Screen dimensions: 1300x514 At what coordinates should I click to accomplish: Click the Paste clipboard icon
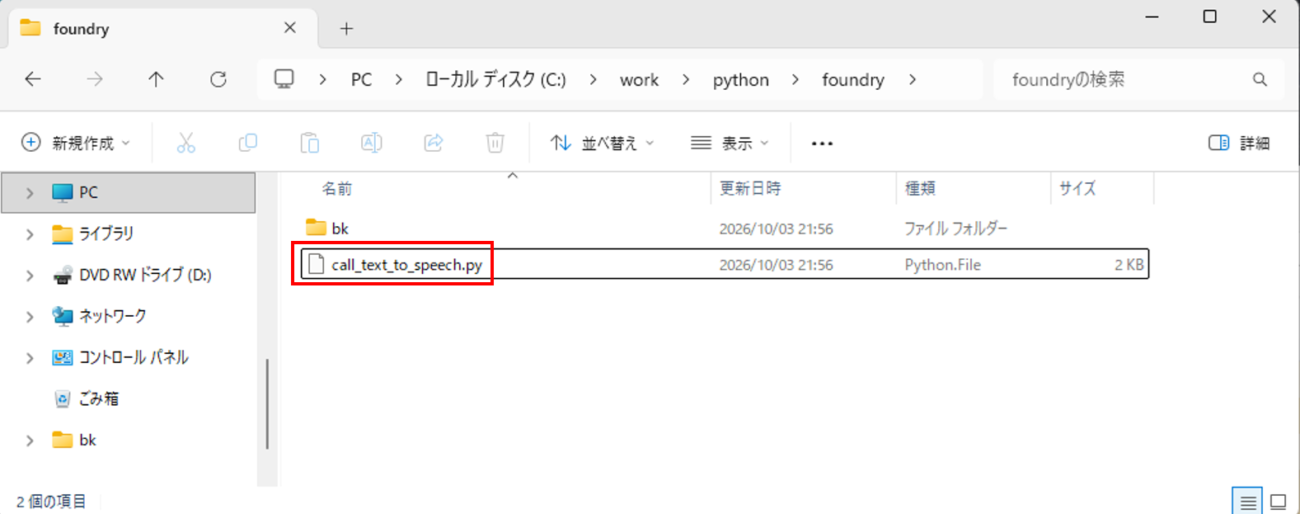point(310,143)
